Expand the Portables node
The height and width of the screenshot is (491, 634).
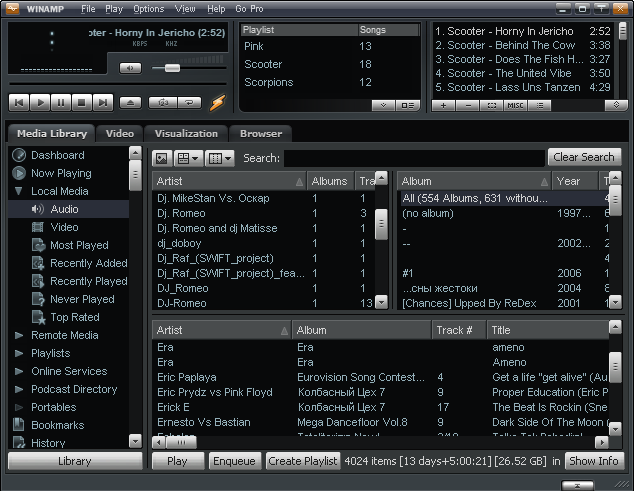19,407
